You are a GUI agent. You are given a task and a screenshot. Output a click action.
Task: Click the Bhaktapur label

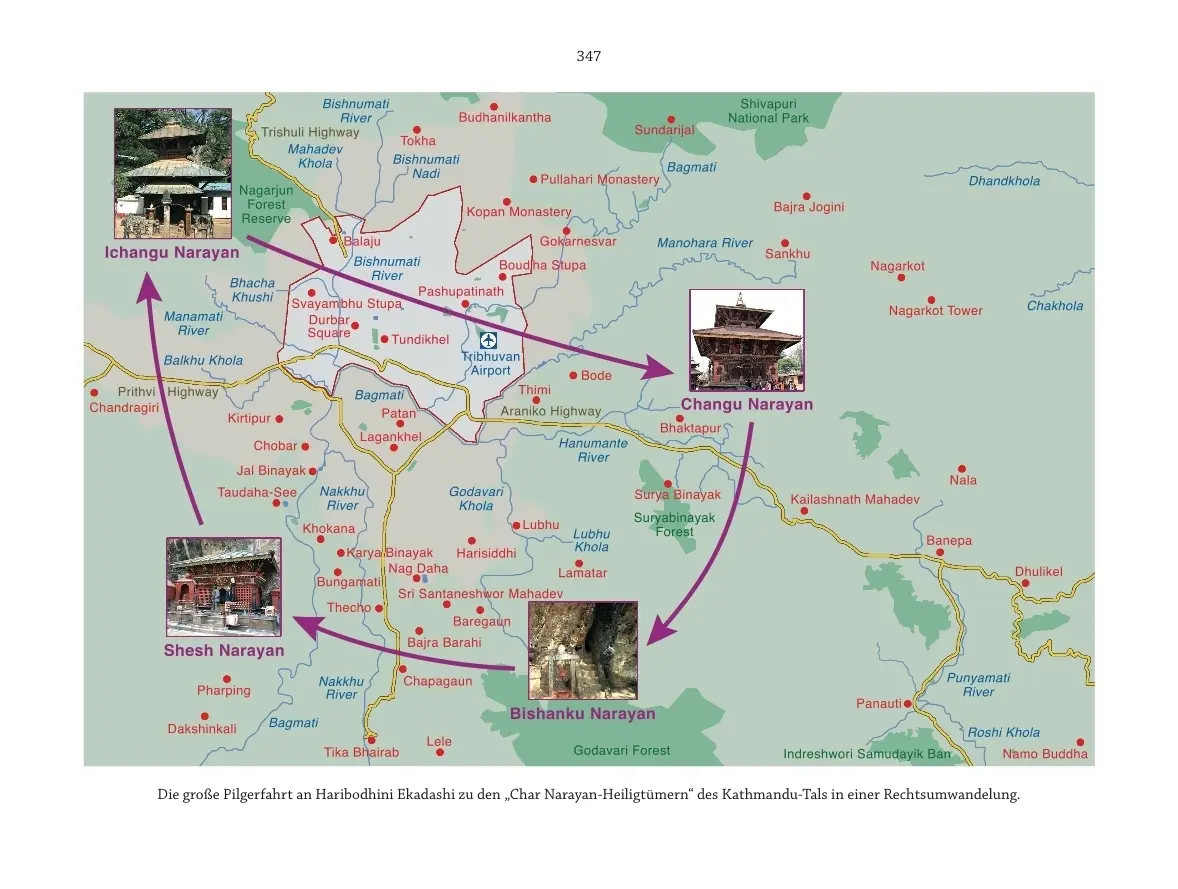[690, 428]
